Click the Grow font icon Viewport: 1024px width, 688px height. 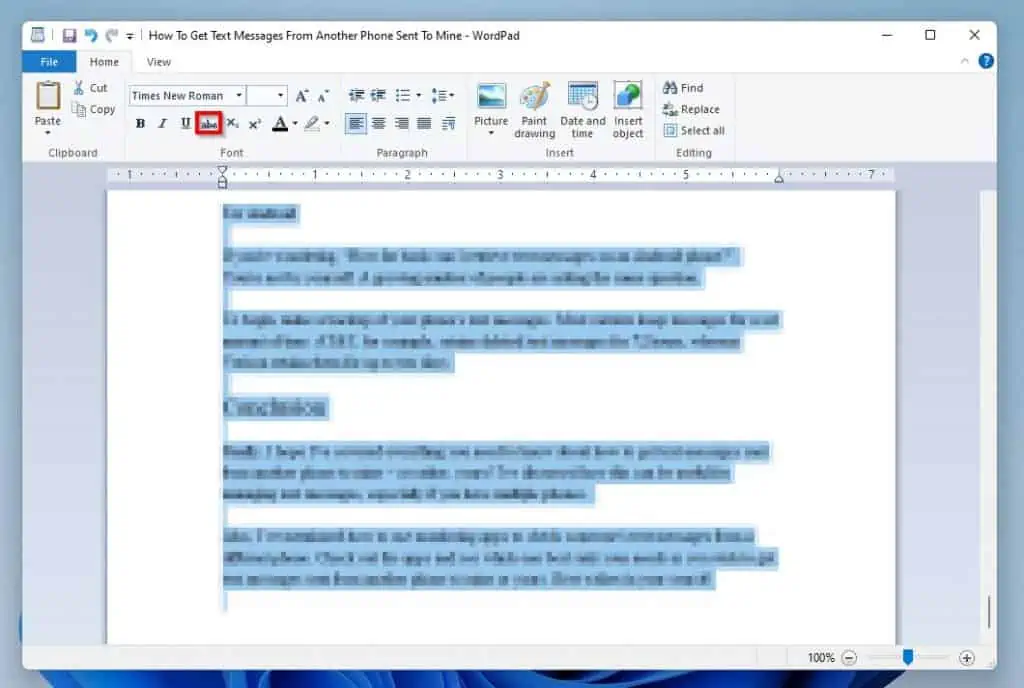(x=301, y=95)
